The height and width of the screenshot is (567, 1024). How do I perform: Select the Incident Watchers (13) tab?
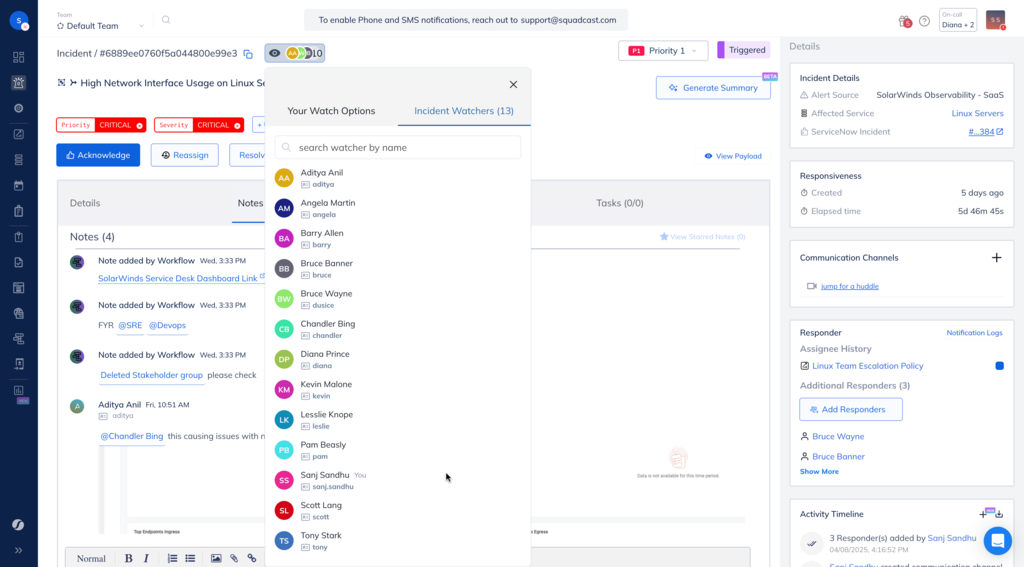point(464,110)
